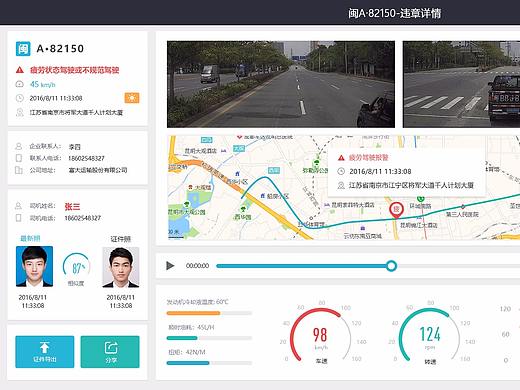Click the contact name 李四
Image resolution: width=520 pixels, height=390 pixels.
(75, 147)
